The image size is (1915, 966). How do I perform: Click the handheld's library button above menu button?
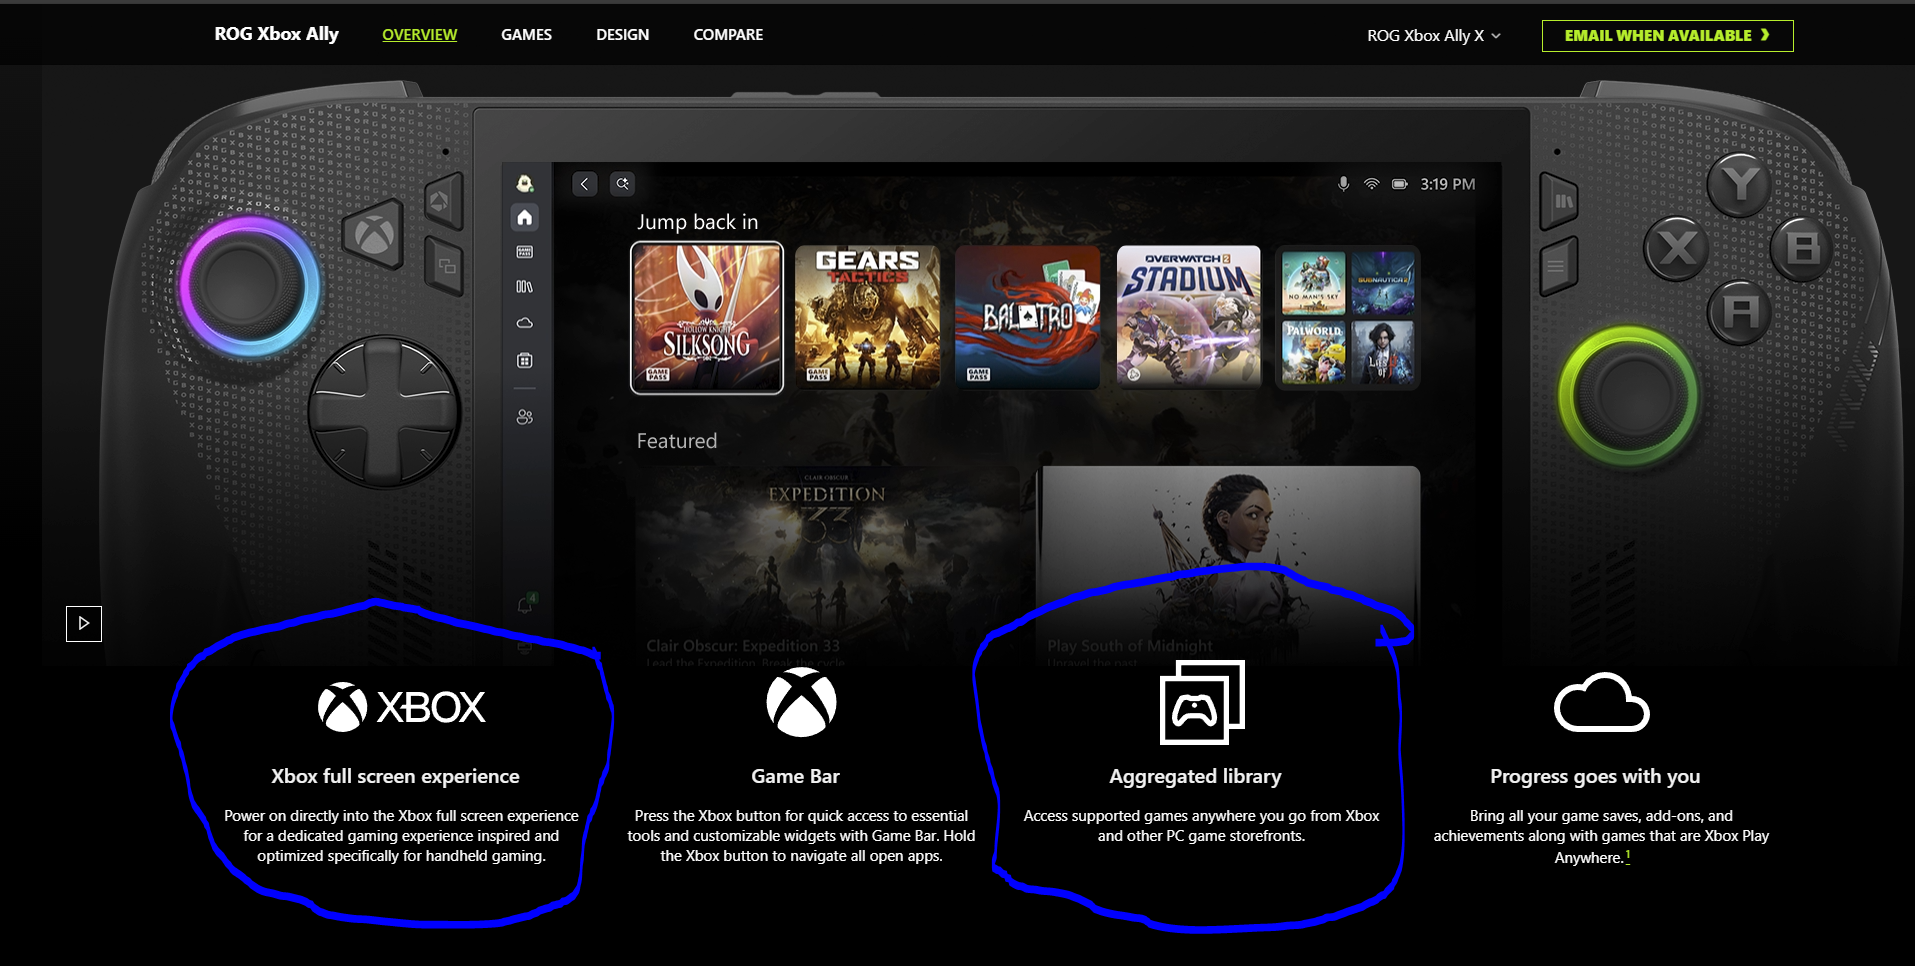coord(1559,201)
